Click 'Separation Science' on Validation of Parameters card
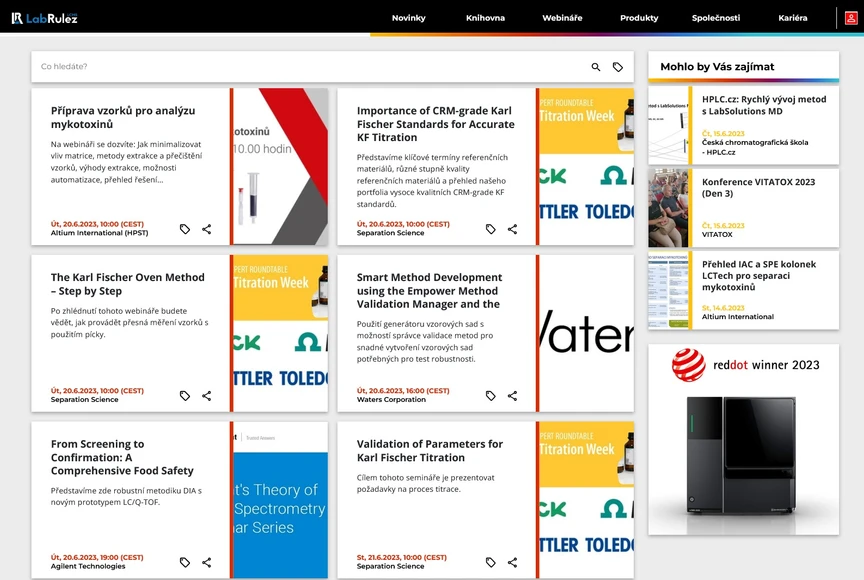 coord(390,566)
